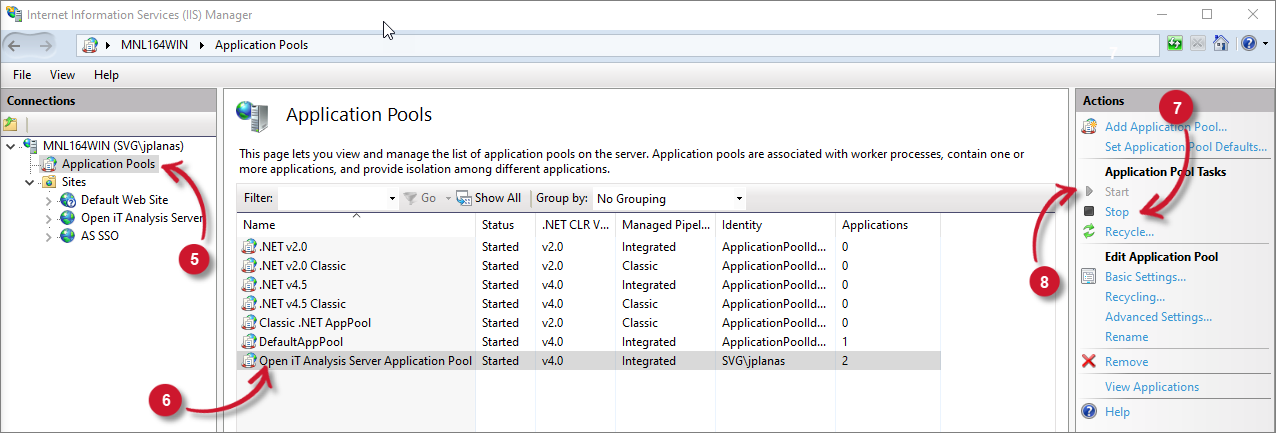Viewport: 1276px width, 433px height.
Task: Collapse the MNL164WIN server node
Action: tap(10, 146)
